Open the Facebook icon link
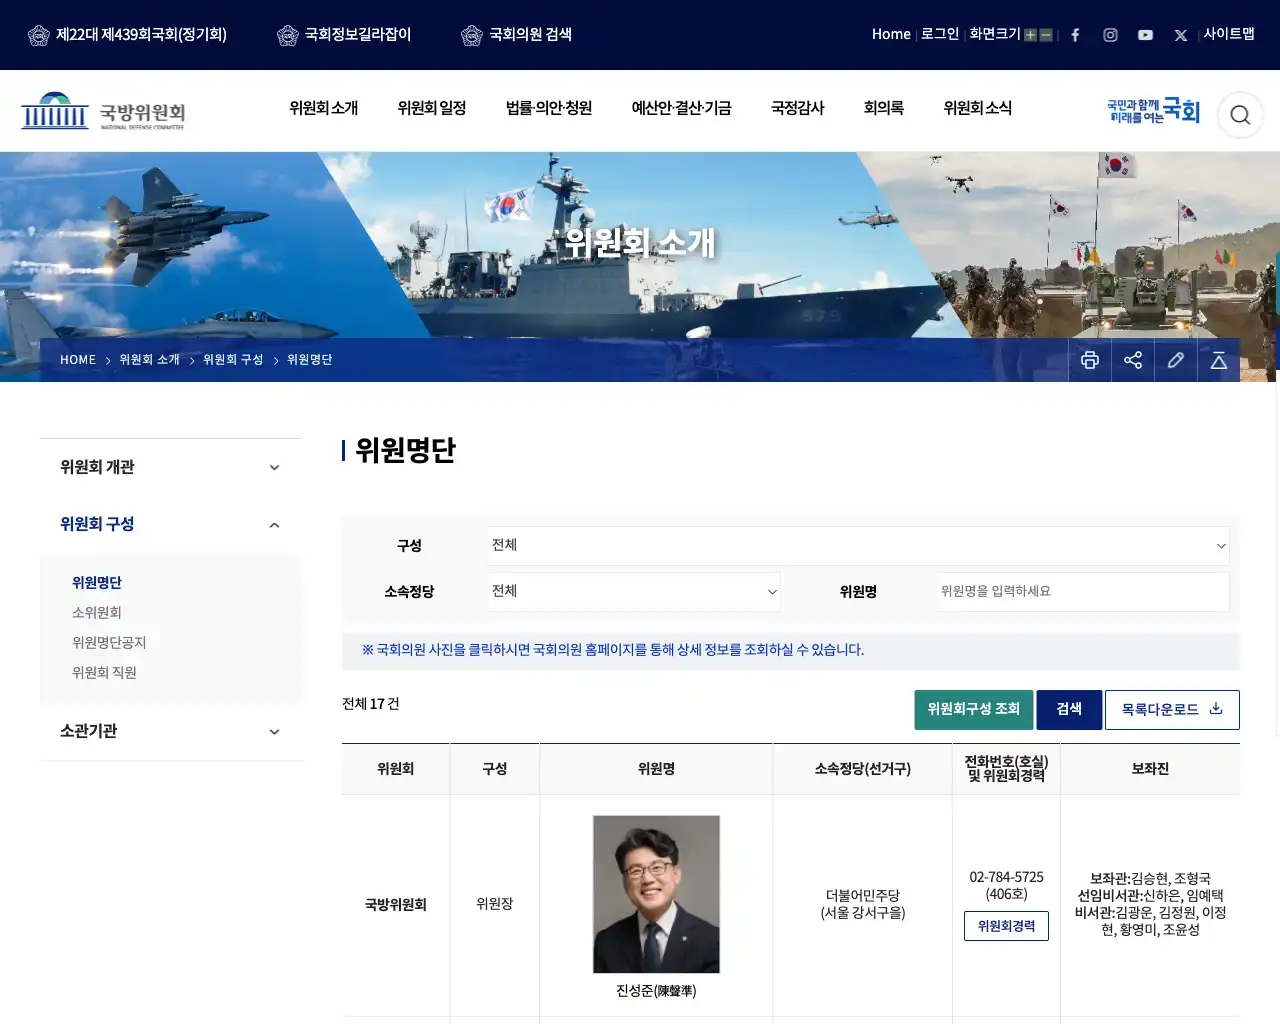The image size is (1280, 1024). [x=1075, y=35]
